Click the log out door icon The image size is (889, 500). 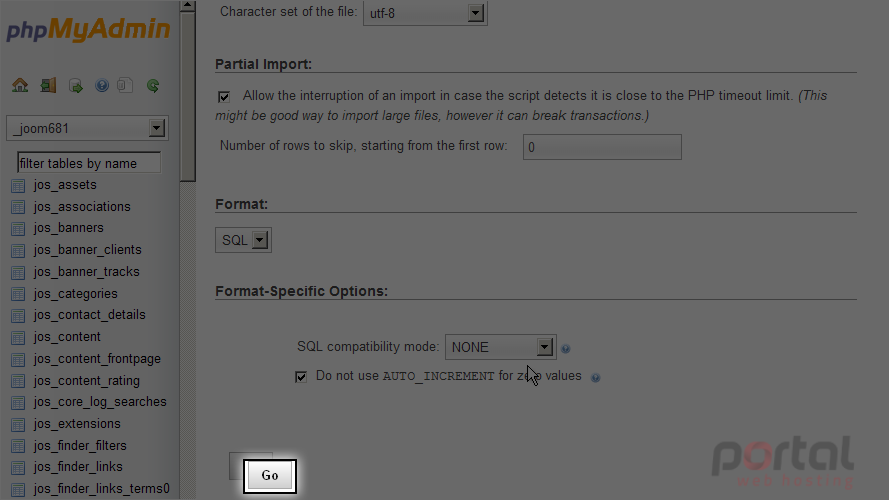[x=48, y=86]
